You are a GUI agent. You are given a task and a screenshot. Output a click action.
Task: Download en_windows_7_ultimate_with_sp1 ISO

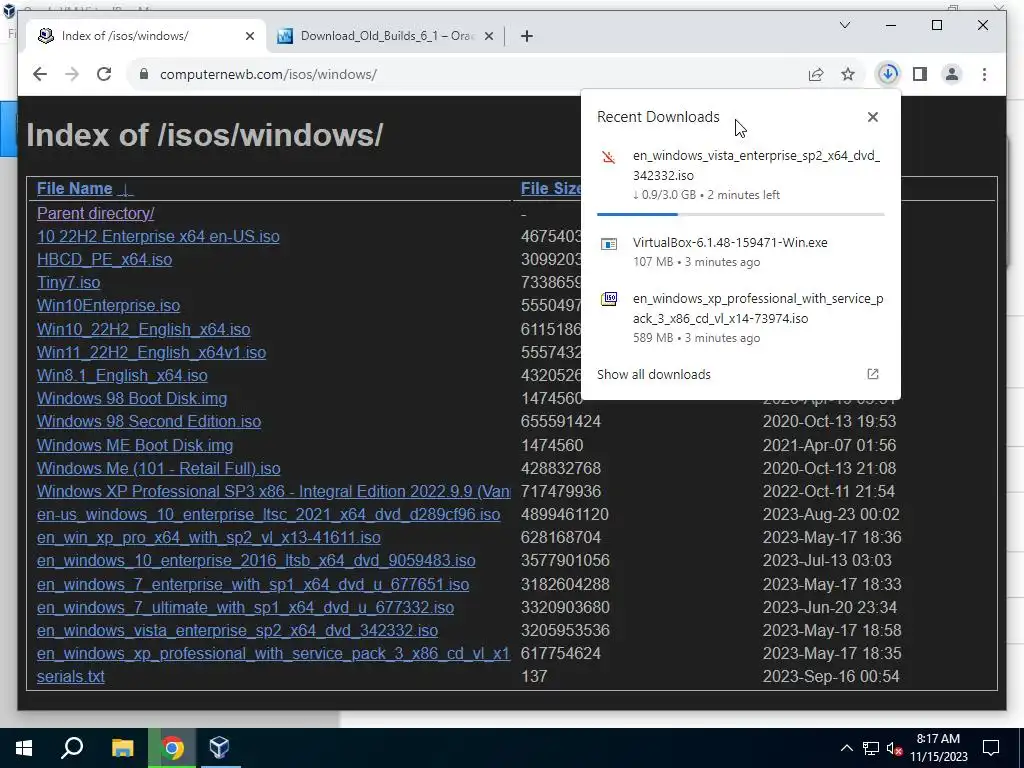coord(246,607)
